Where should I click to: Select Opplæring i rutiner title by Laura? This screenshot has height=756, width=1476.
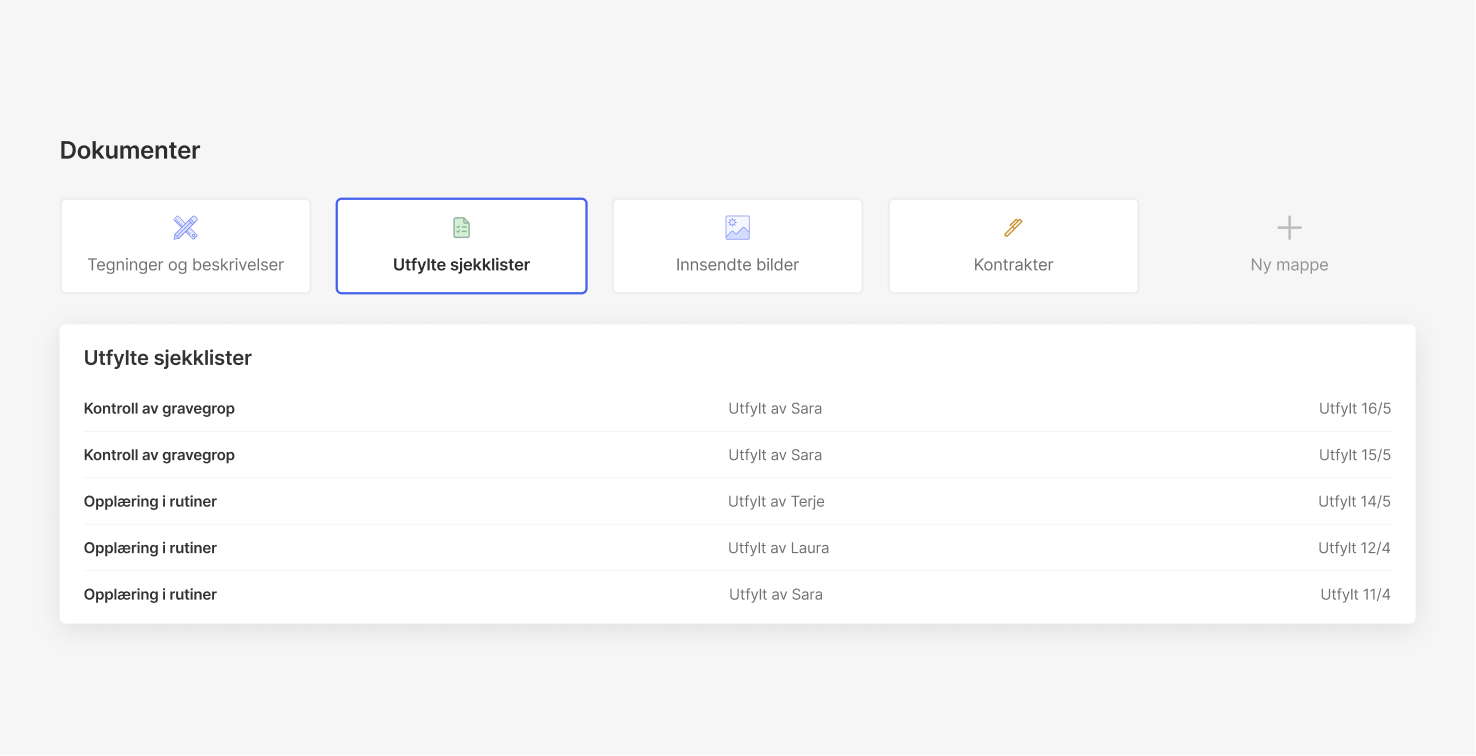click(x=150, y=548)
